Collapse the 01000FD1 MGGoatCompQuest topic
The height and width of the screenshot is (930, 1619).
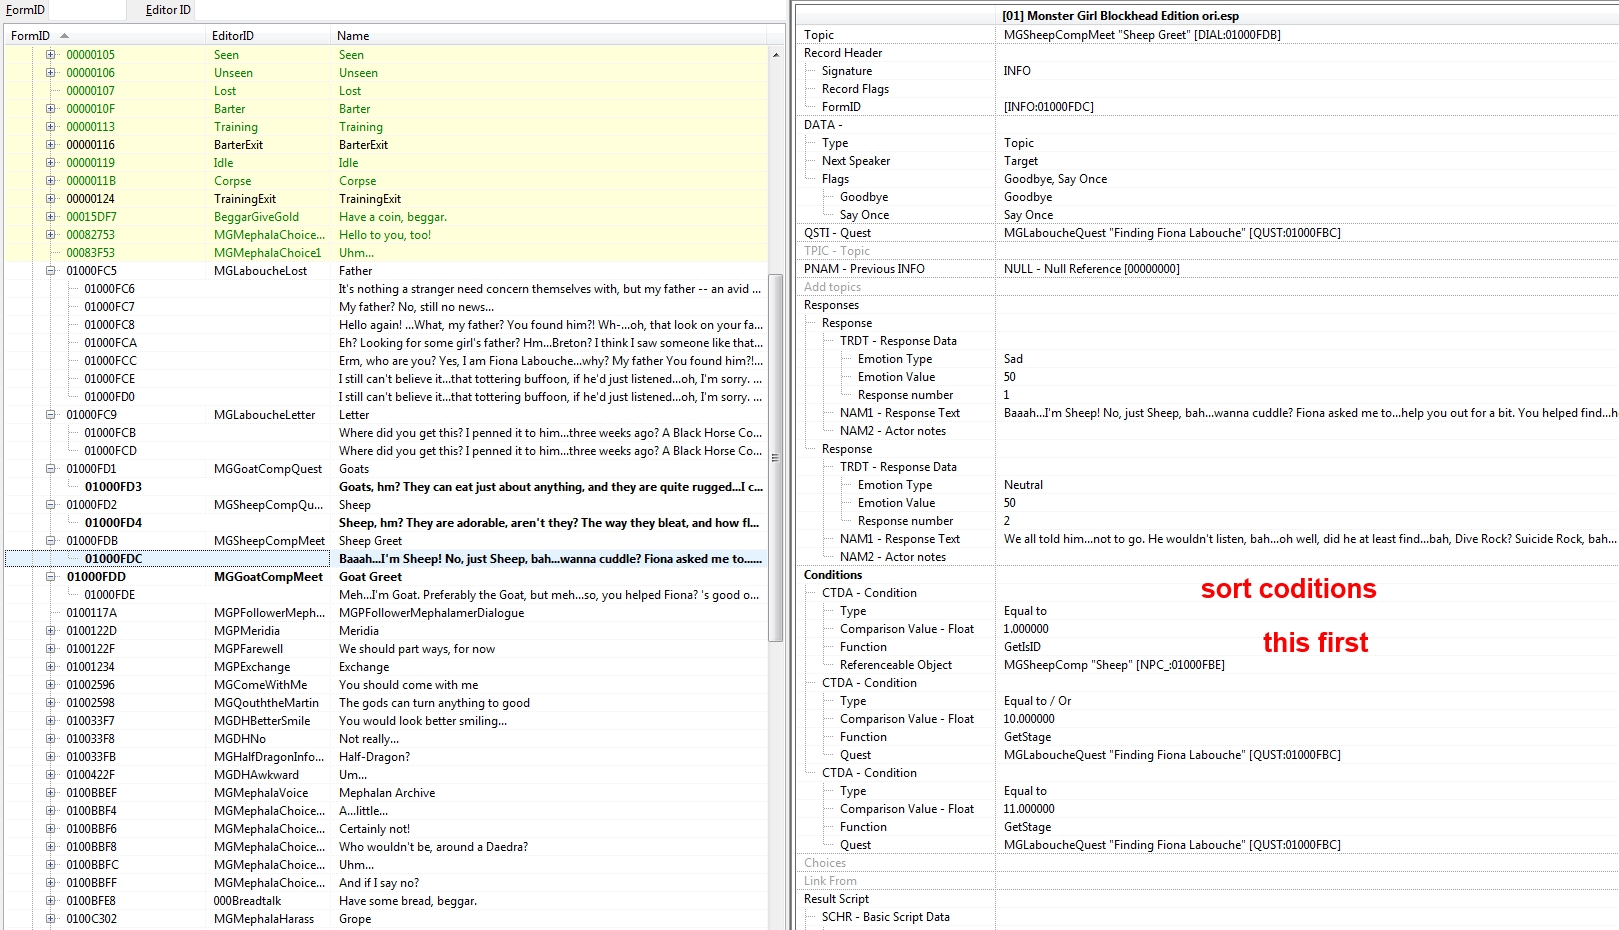coord(50,469)
